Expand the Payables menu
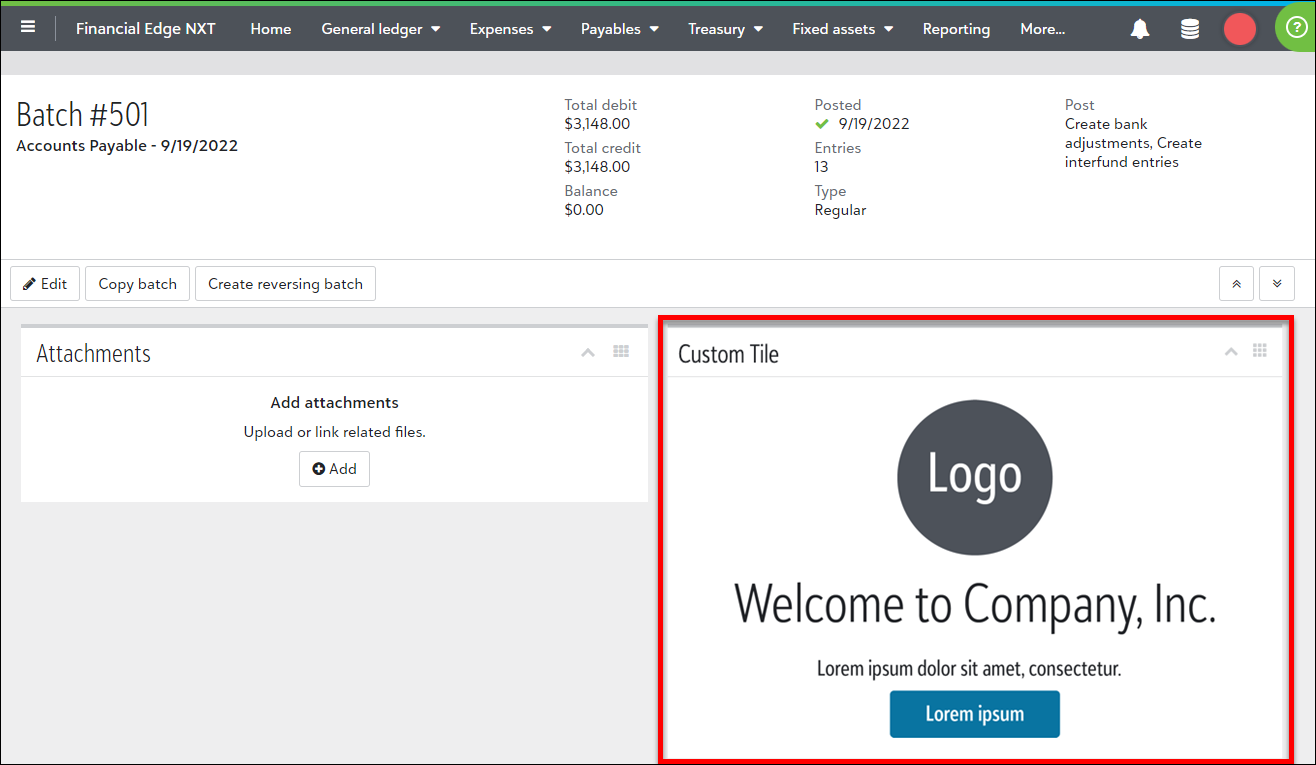 pos(619,29)
